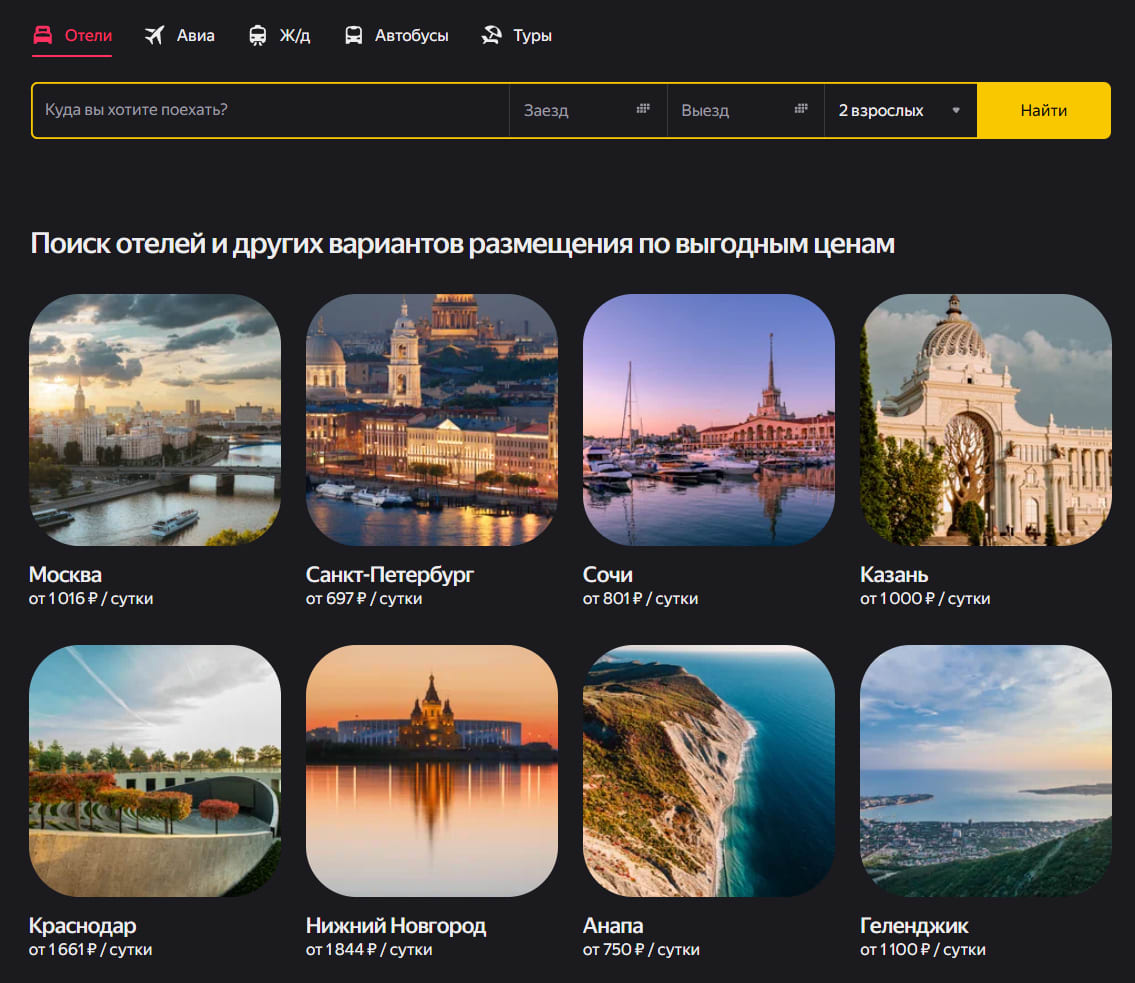Switch to the Авиа tab label
The height and width of the screenshot is (983, 1135).
195,35
